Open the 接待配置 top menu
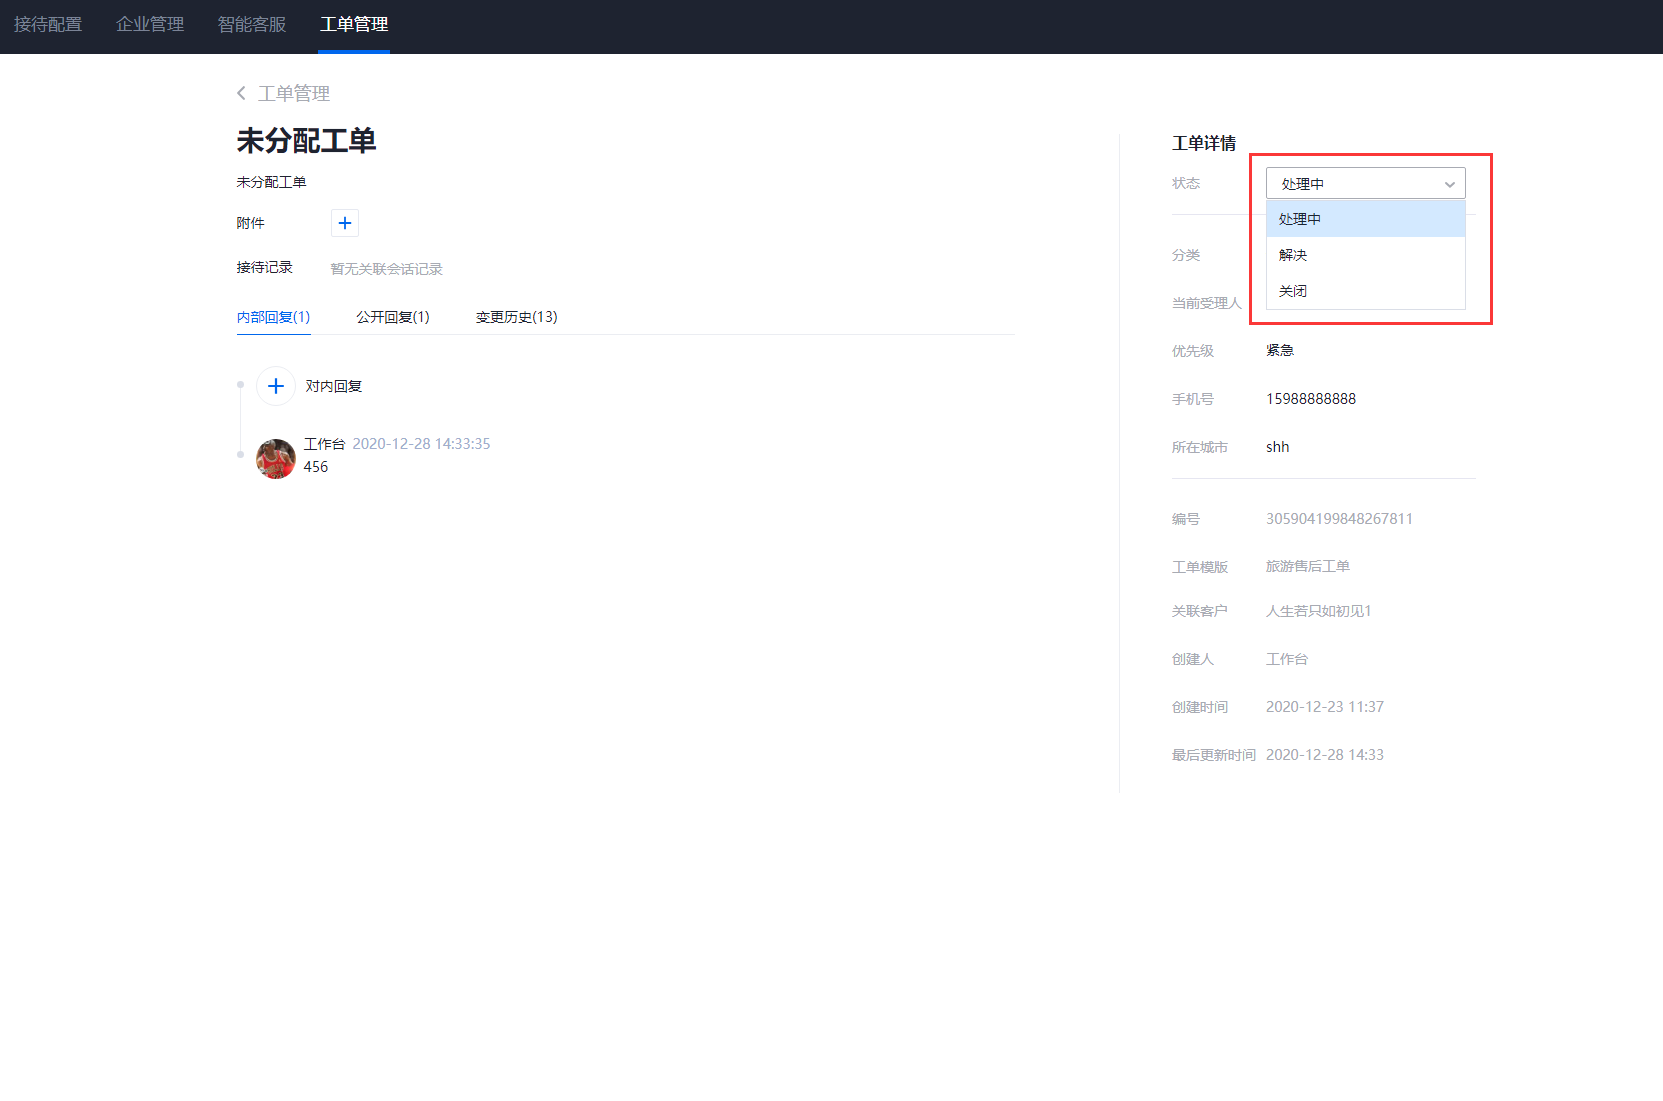Viewport: 1663px width, 1101px height. tap(48, 24)
